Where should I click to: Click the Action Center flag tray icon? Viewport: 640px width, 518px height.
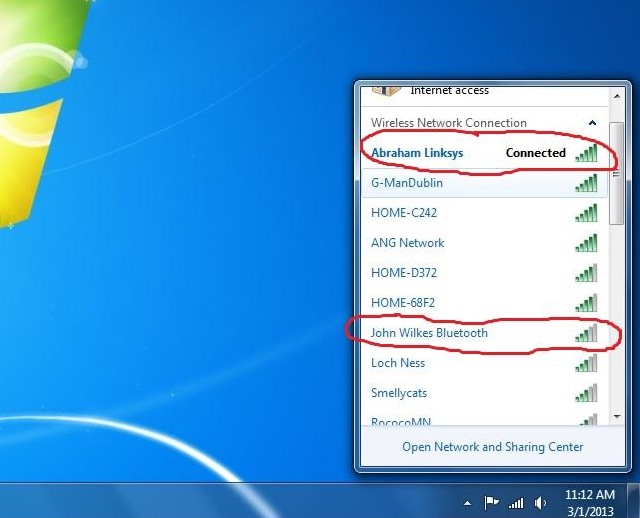tap(491, 502)
